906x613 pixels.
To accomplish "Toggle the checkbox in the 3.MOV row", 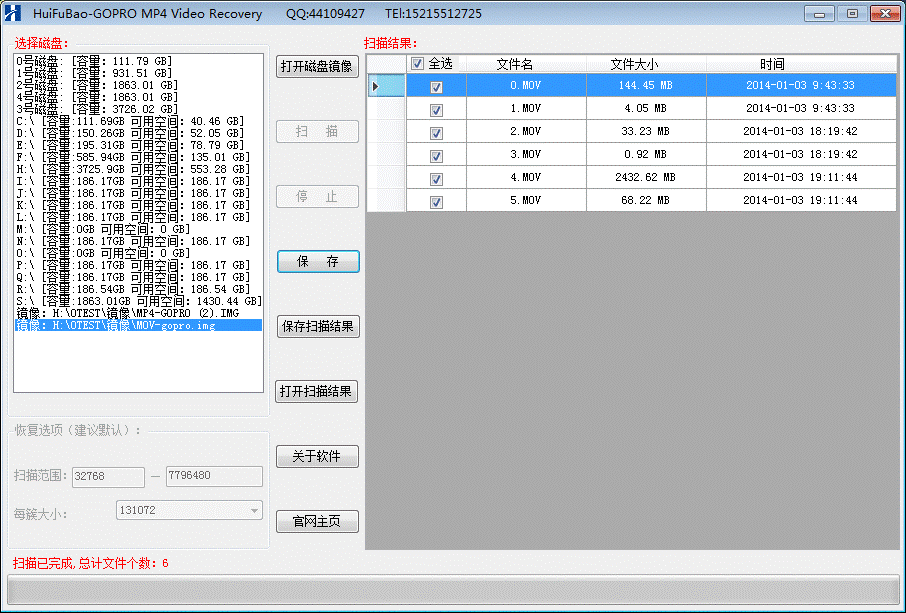I will click(x=436, y=156).
